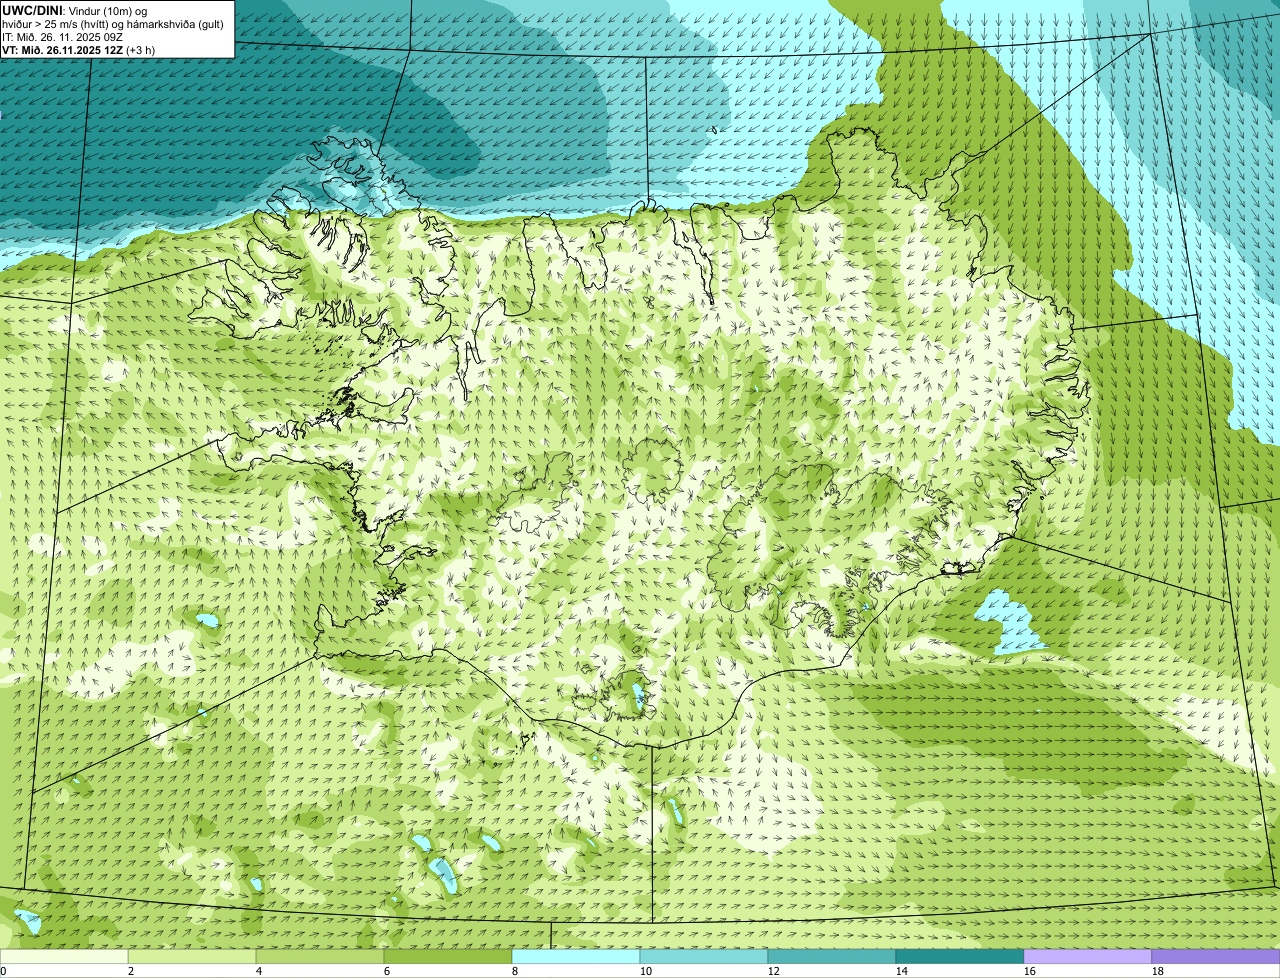Click the "6" label on the color scale
This screenshot has height=978, width=1280.
[387, 971]
